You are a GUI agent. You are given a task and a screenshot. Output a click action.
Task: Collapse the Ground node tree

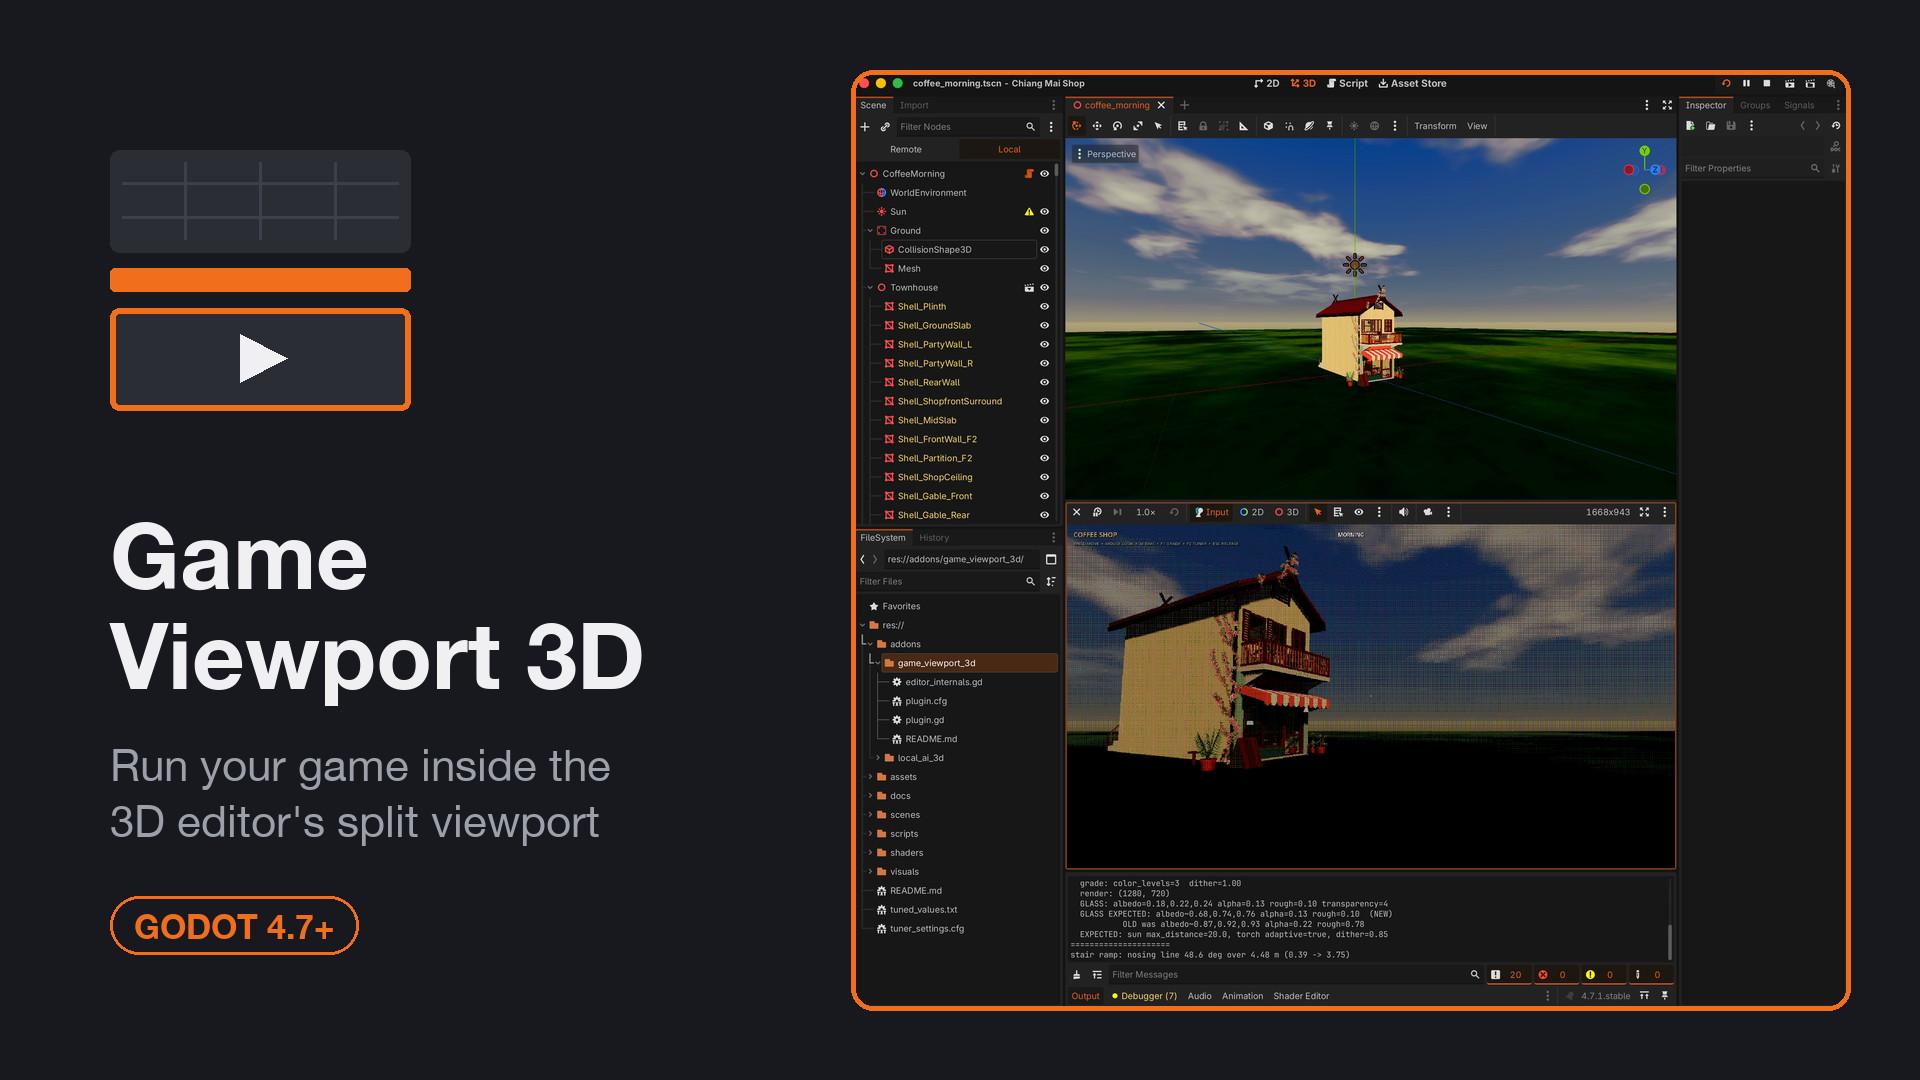coord(870,231)
